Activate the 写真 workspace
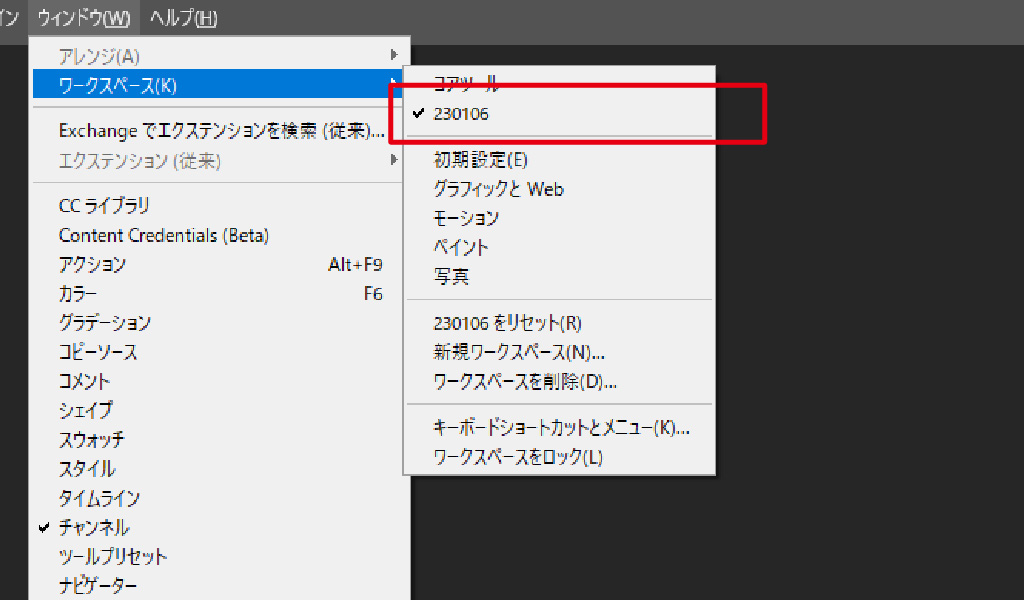The width and height of the screenshot is (1024, 600). (451, 276)
